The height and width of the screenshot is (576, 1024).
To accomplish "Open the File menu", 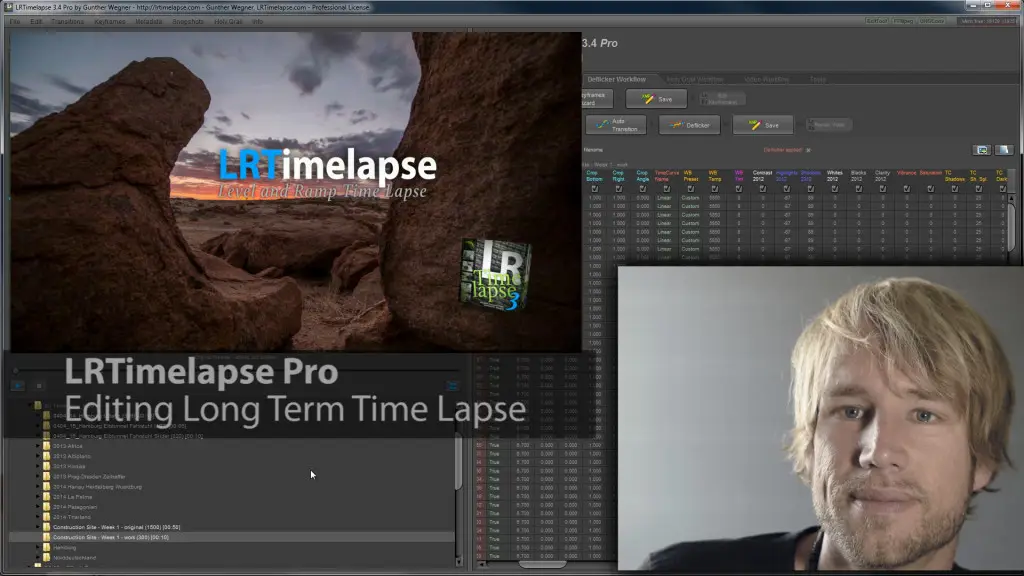I will 14,22.
